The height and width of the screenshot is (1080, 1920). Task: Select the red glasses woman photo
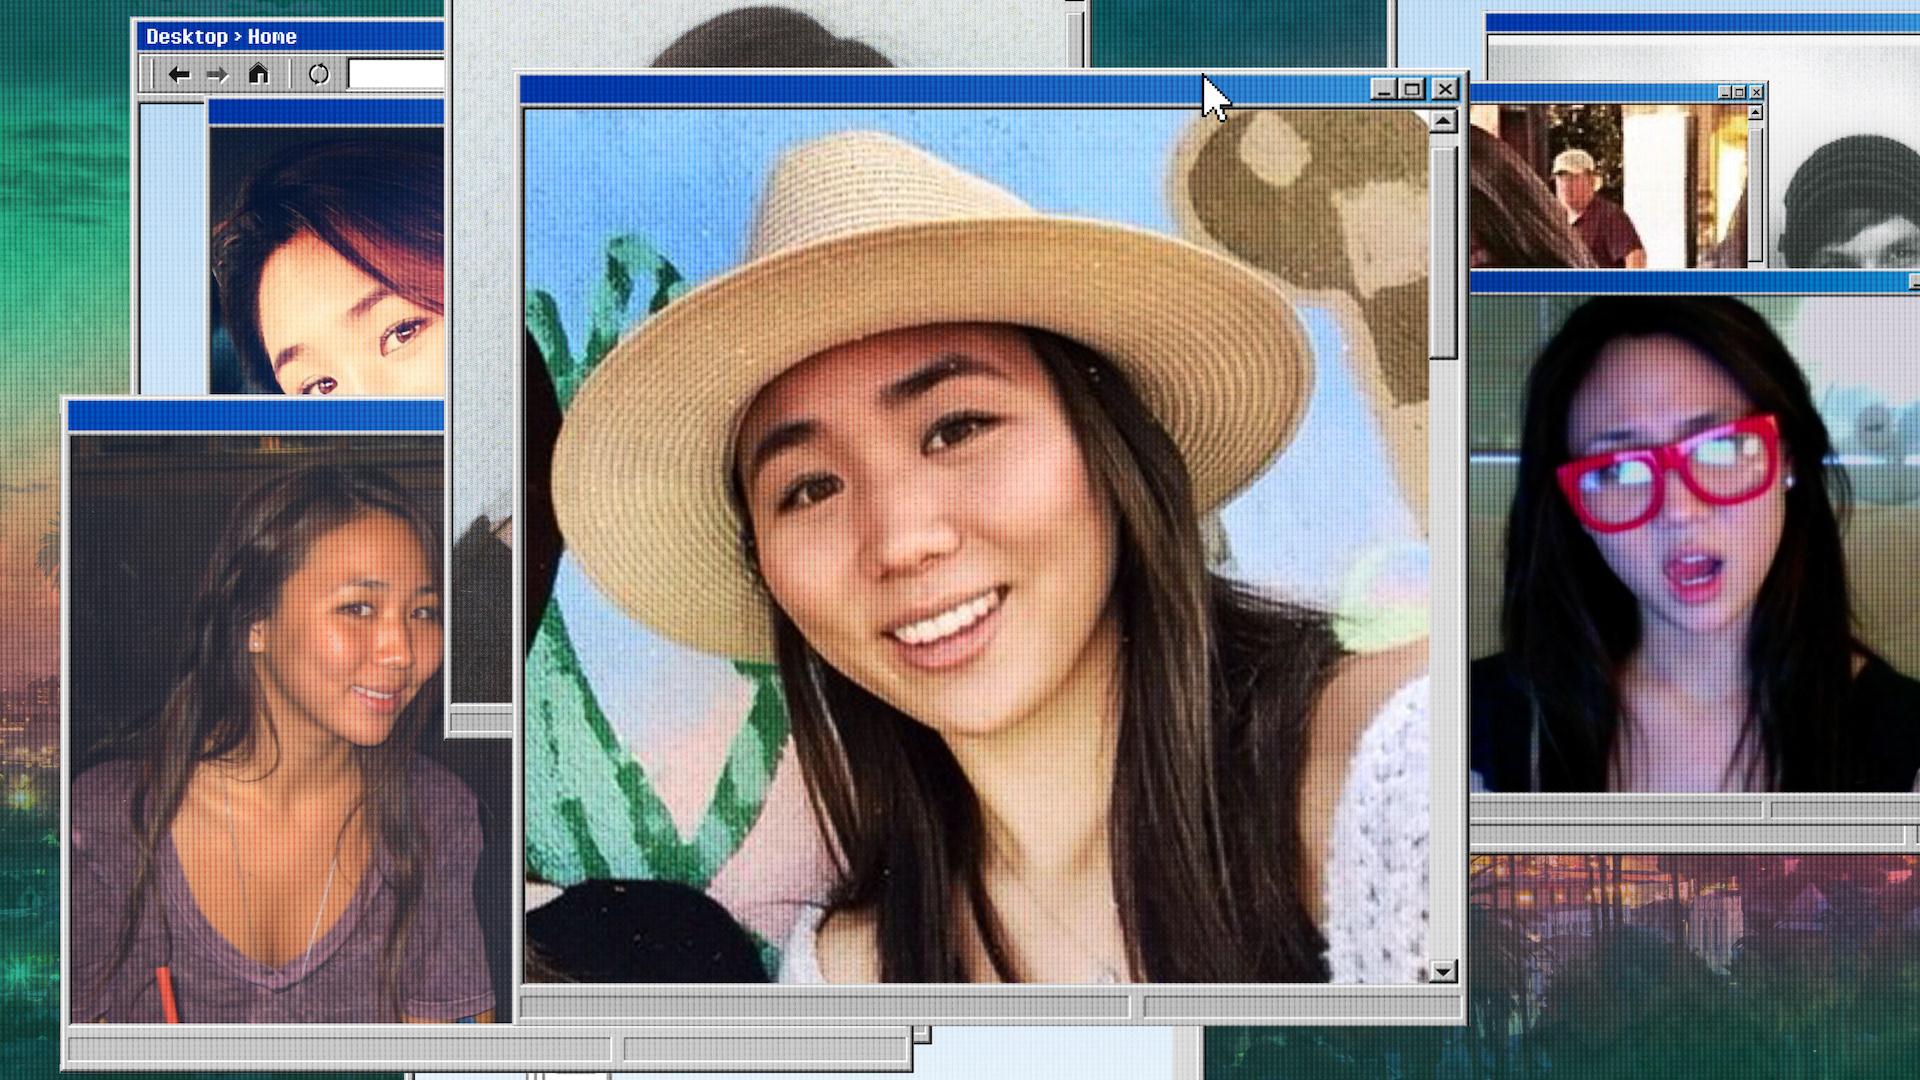click(1695, 543)
